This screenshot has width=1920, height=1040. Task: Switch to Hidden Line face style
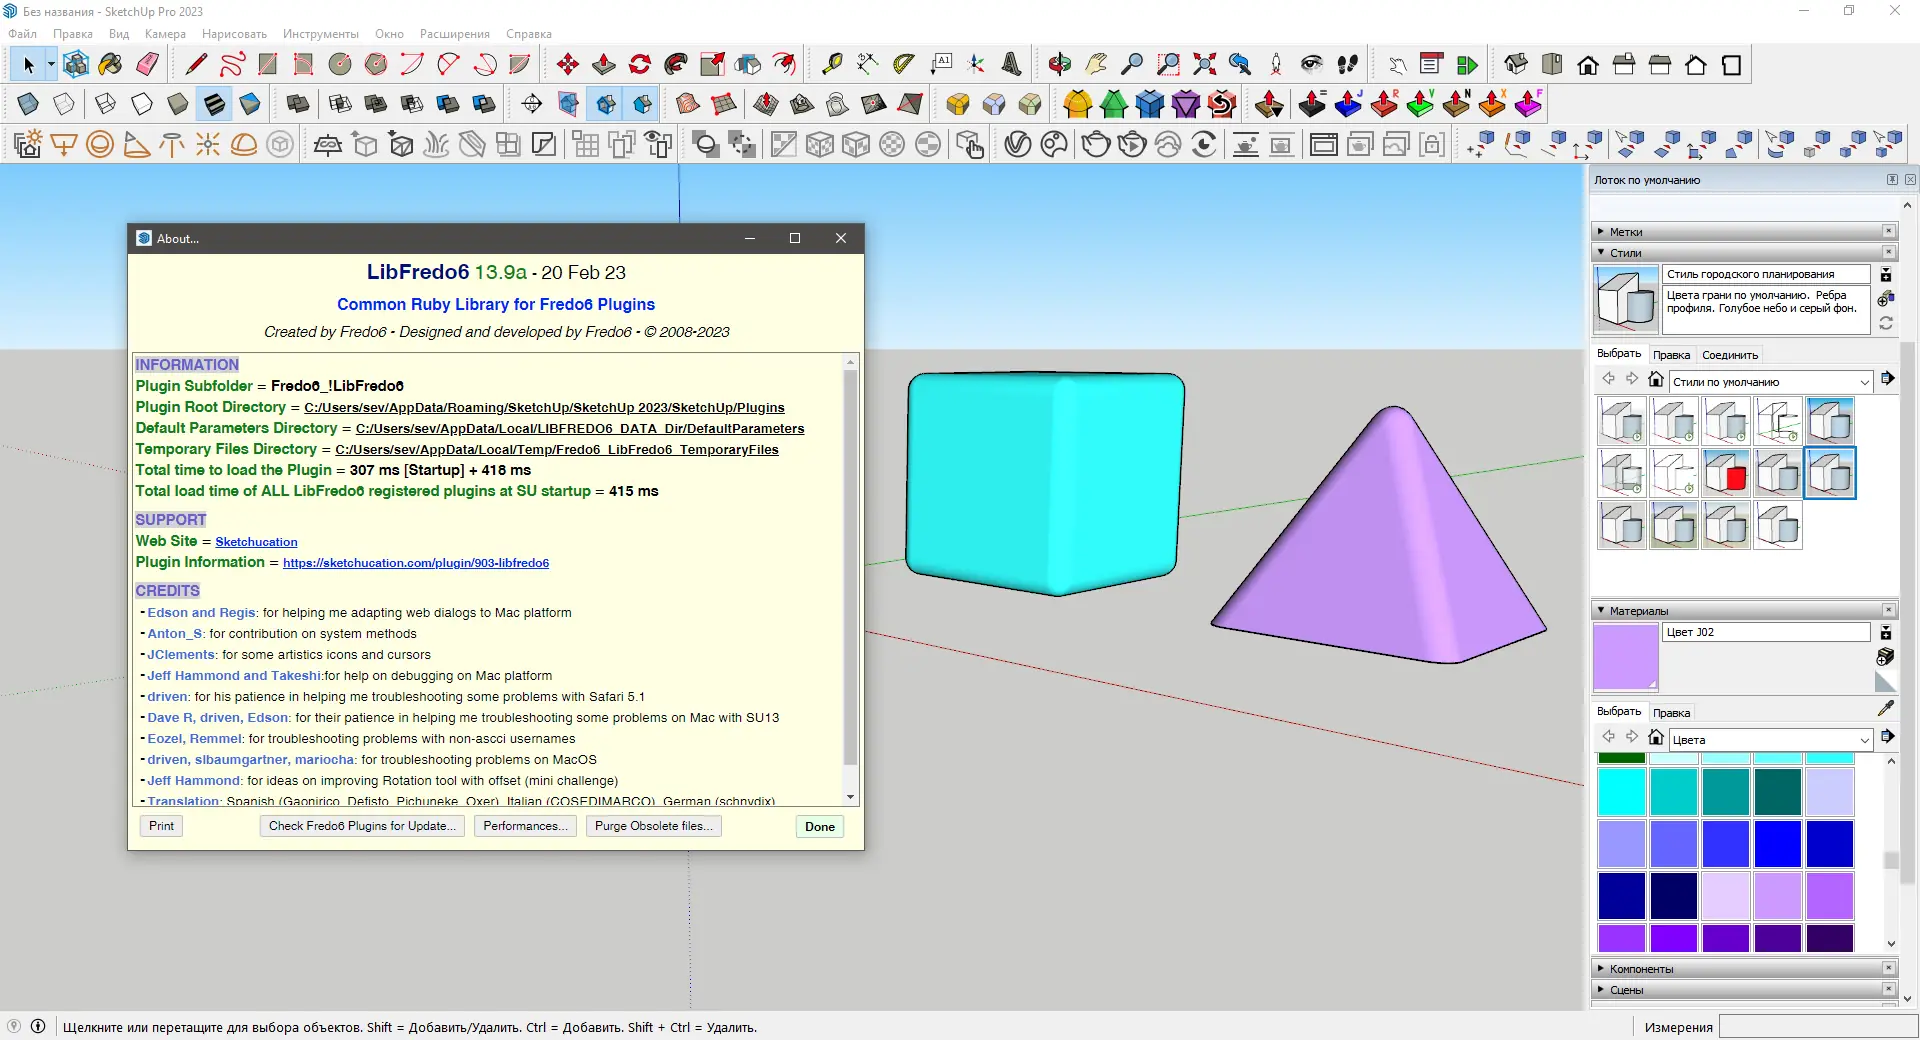(142, 104)
